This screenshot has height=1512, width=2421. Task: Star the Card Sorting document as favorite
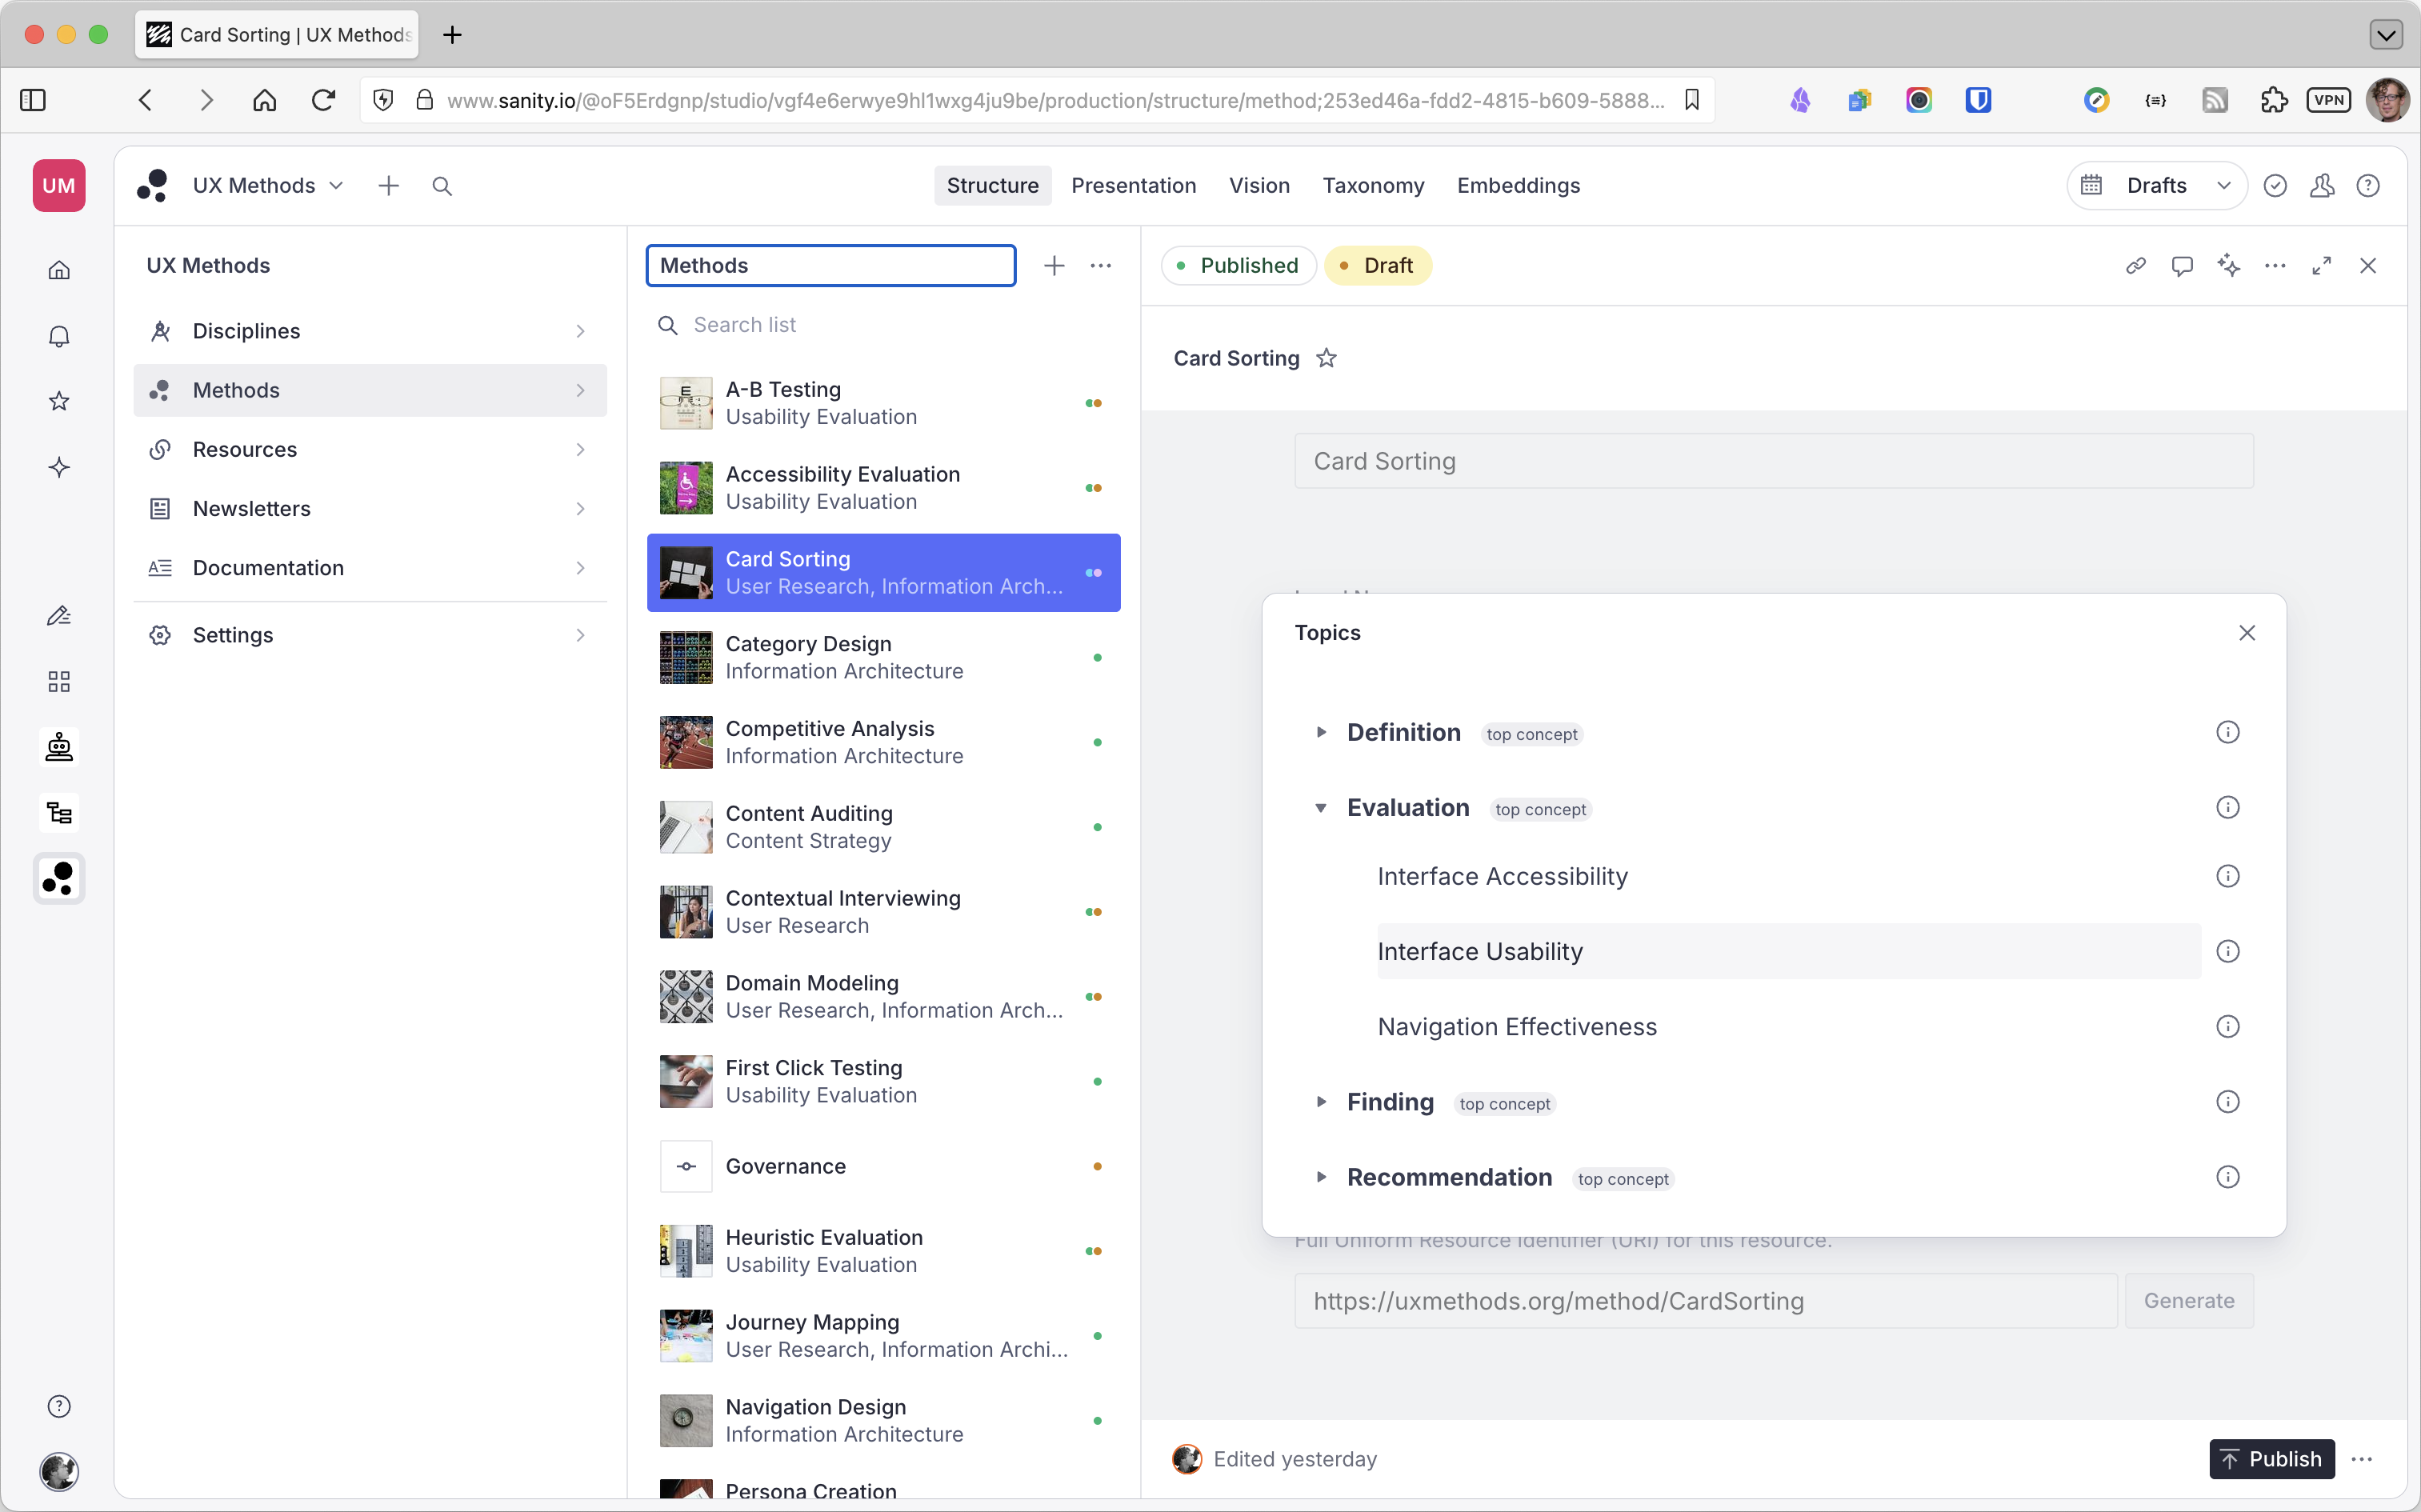point(1327,357)
